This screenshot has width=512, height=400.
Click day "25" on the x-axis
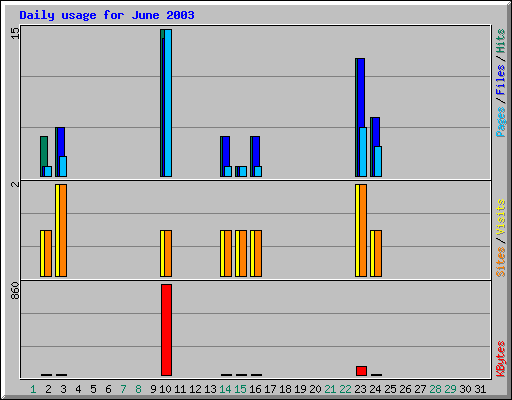(x=390, y=389)
